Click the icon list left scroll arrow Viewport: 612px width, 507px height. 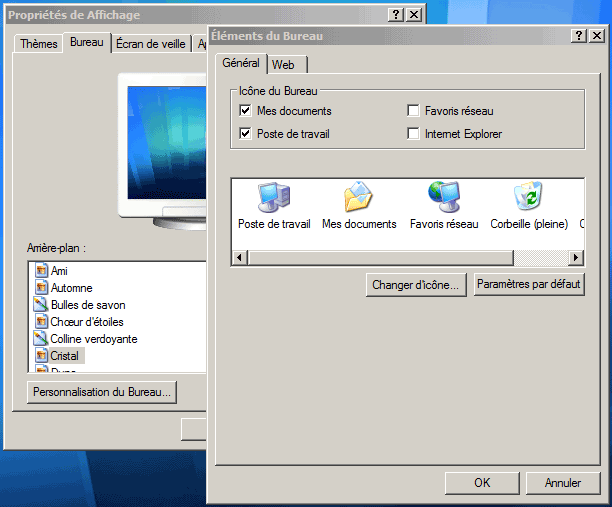click(240, 258)
